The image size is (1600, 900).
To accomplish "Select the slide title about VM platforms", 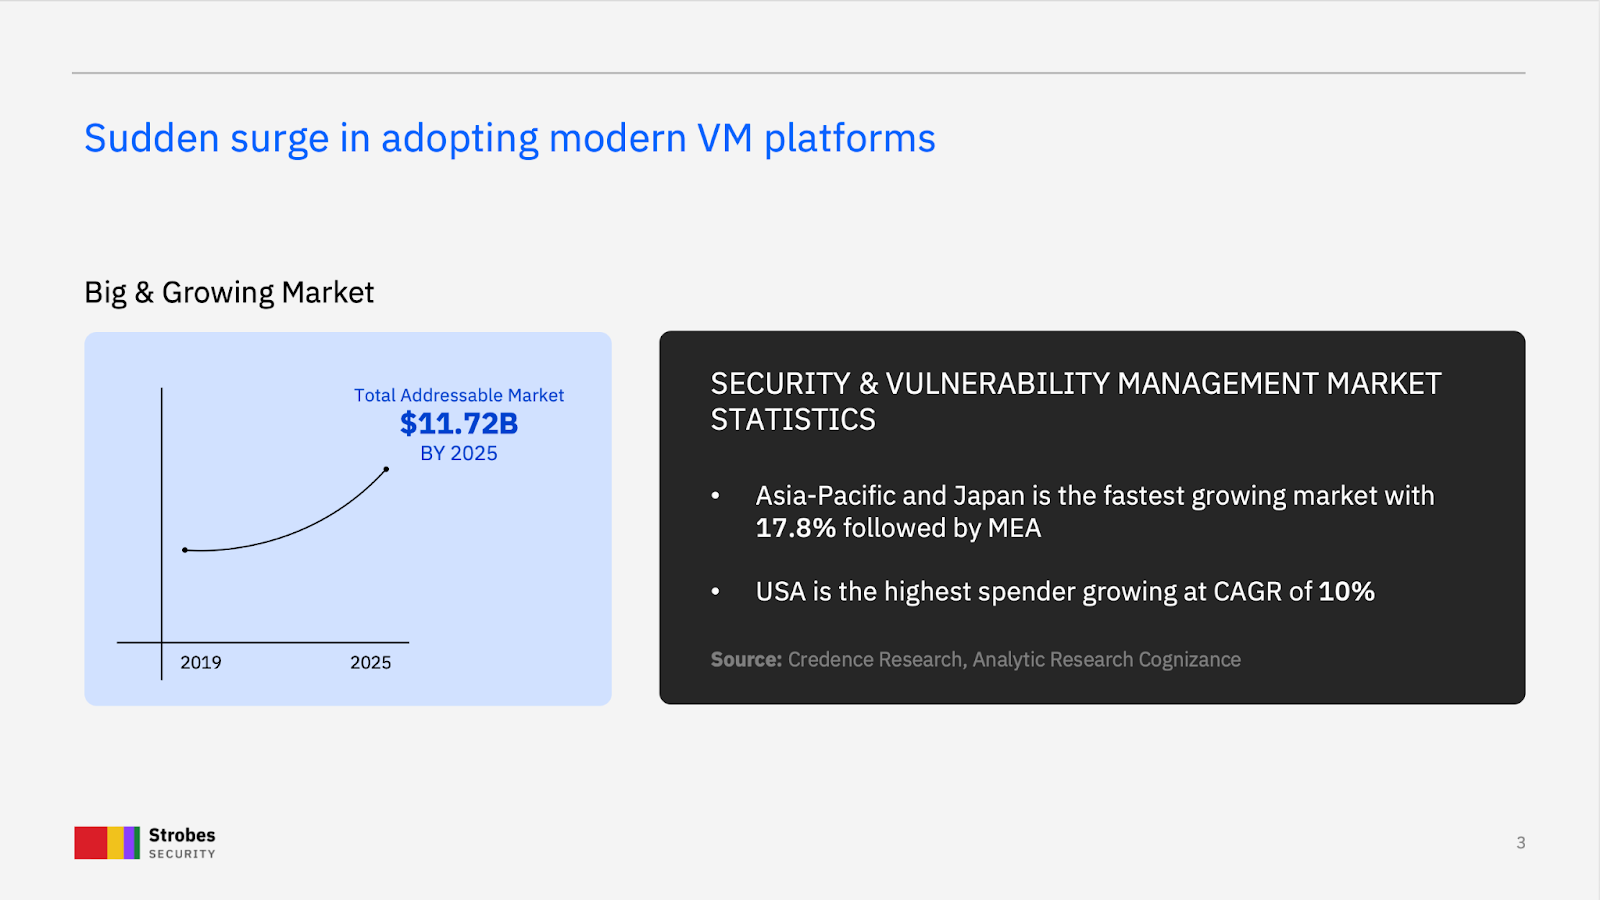I will (x=509, y=138).
